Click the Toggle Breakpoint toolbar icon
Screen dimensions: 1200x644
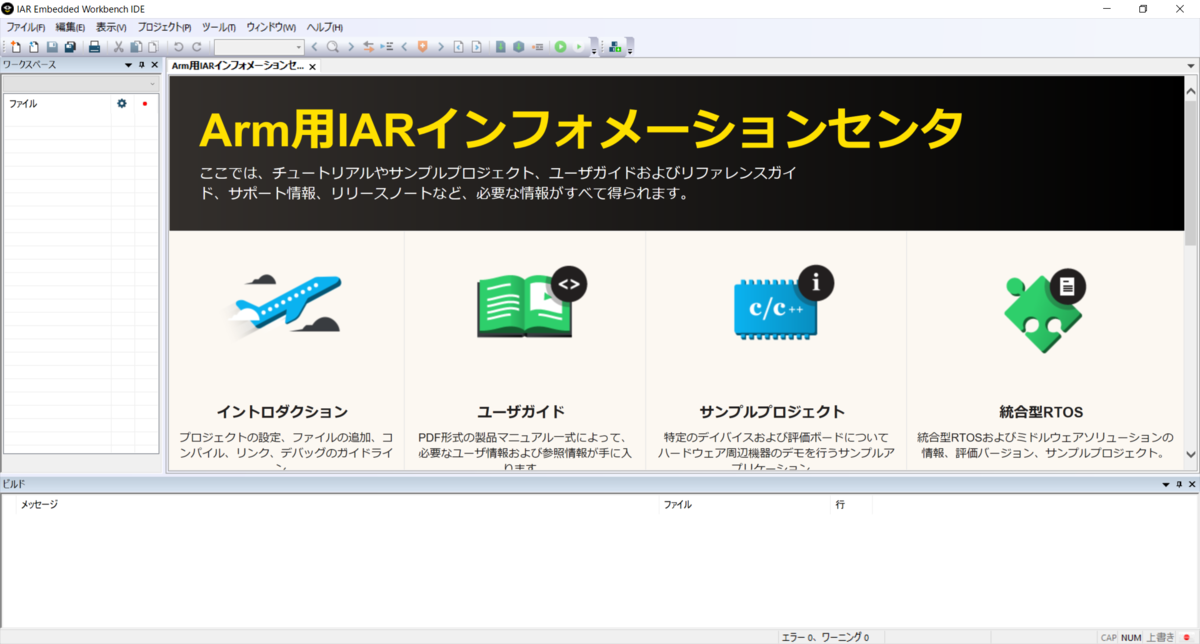[537, 47]
